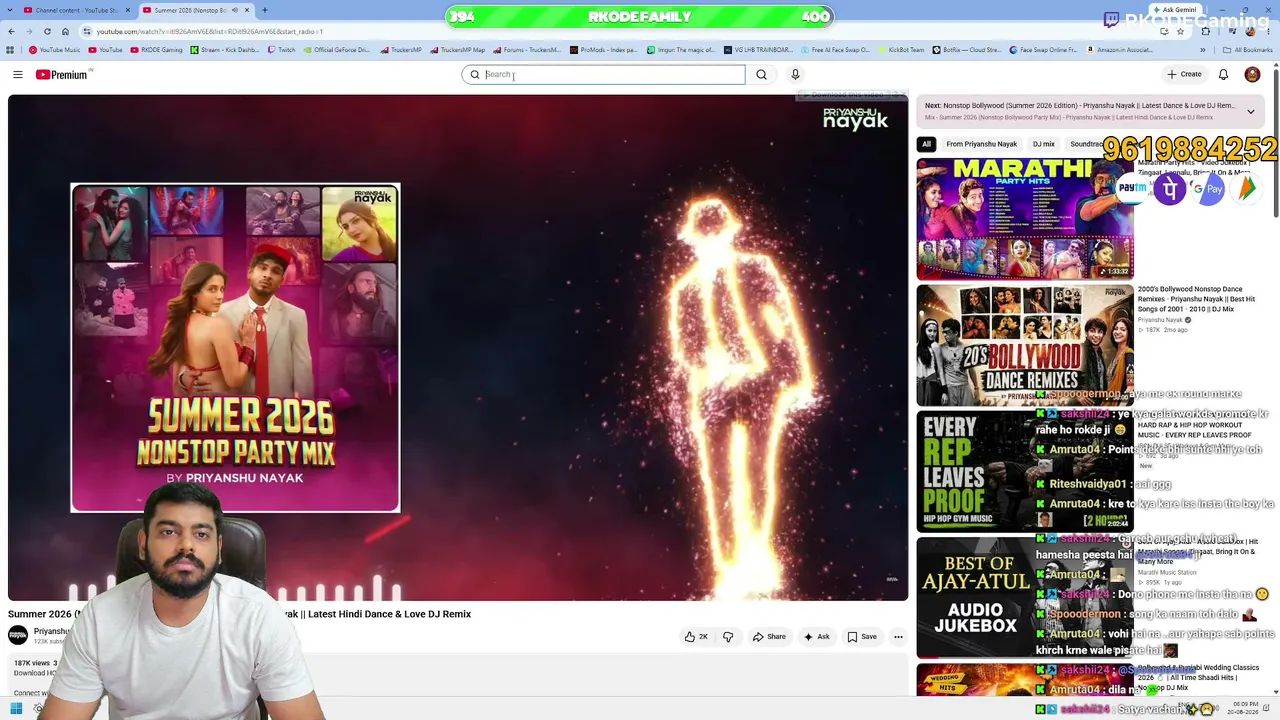Open the ProMods bookmark
The height and width of the screenshot is (720, 1280).
[603, 50]
